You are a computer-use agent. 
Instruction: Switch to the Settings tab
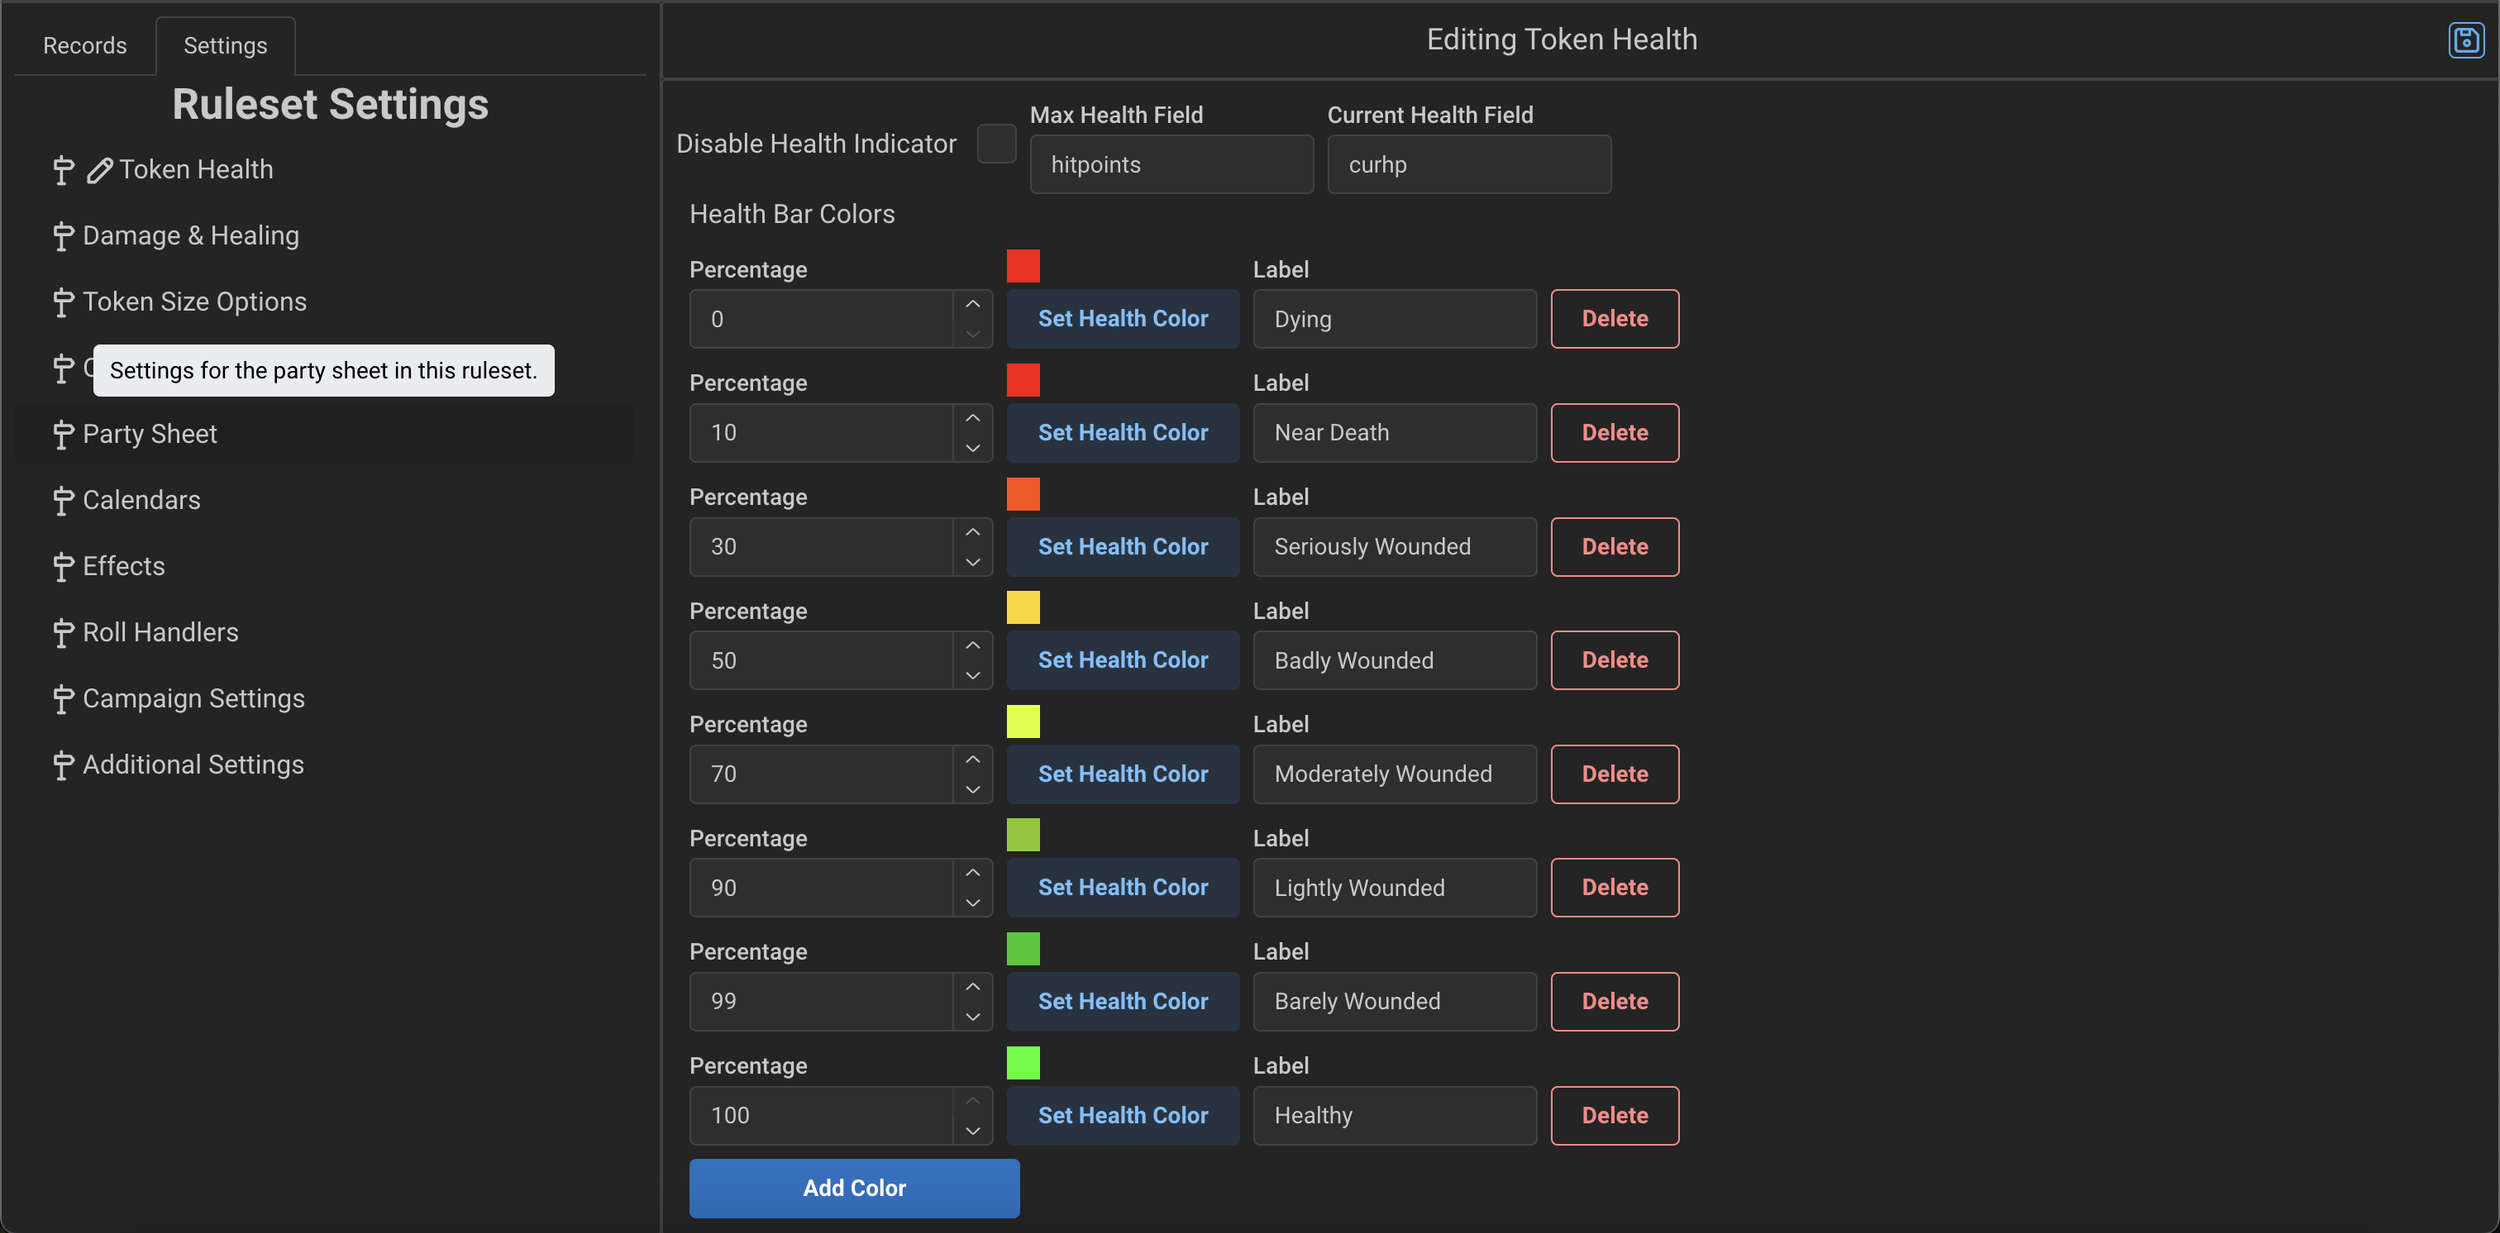(225, 45)
